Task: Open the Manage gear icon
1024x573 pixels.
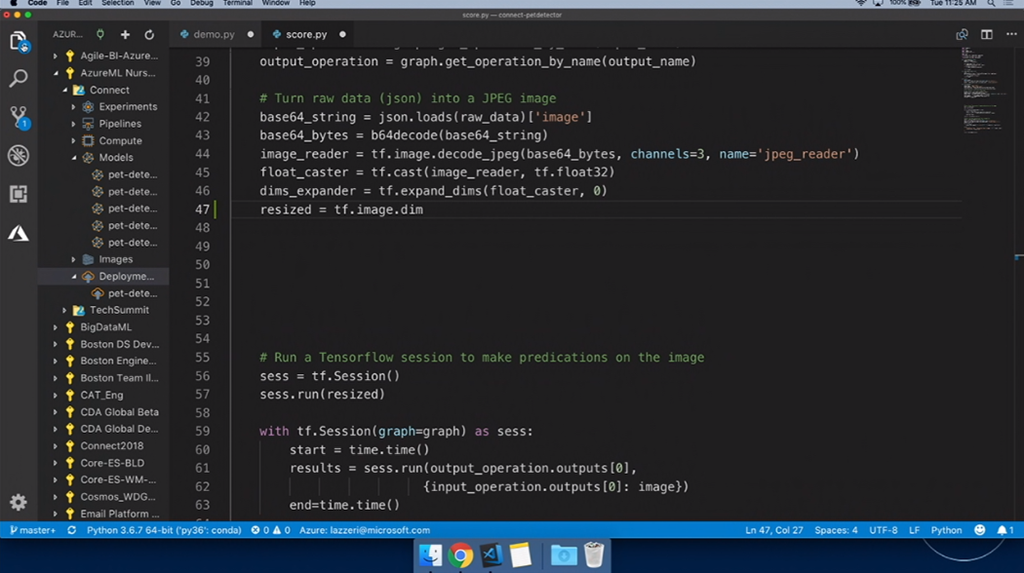Action: click(x=18, y=502)
